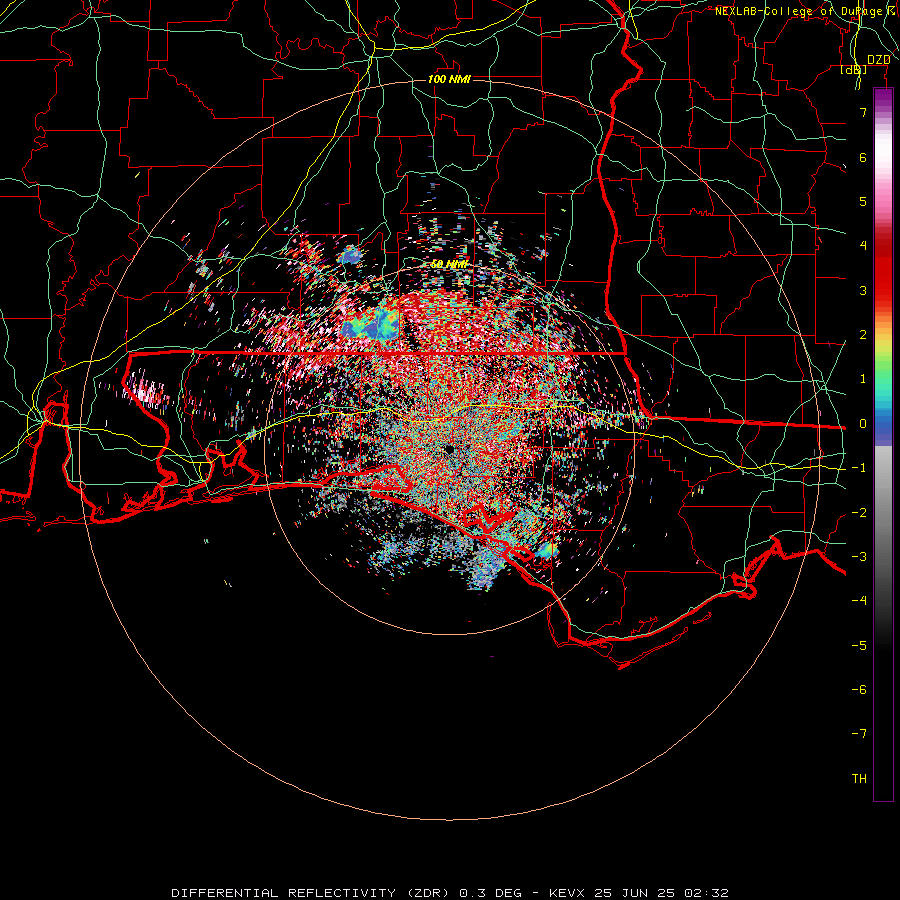The height and width of the screenshot is (900, 900).
Task: Click the -2 value on color scale
Action: 859,513
